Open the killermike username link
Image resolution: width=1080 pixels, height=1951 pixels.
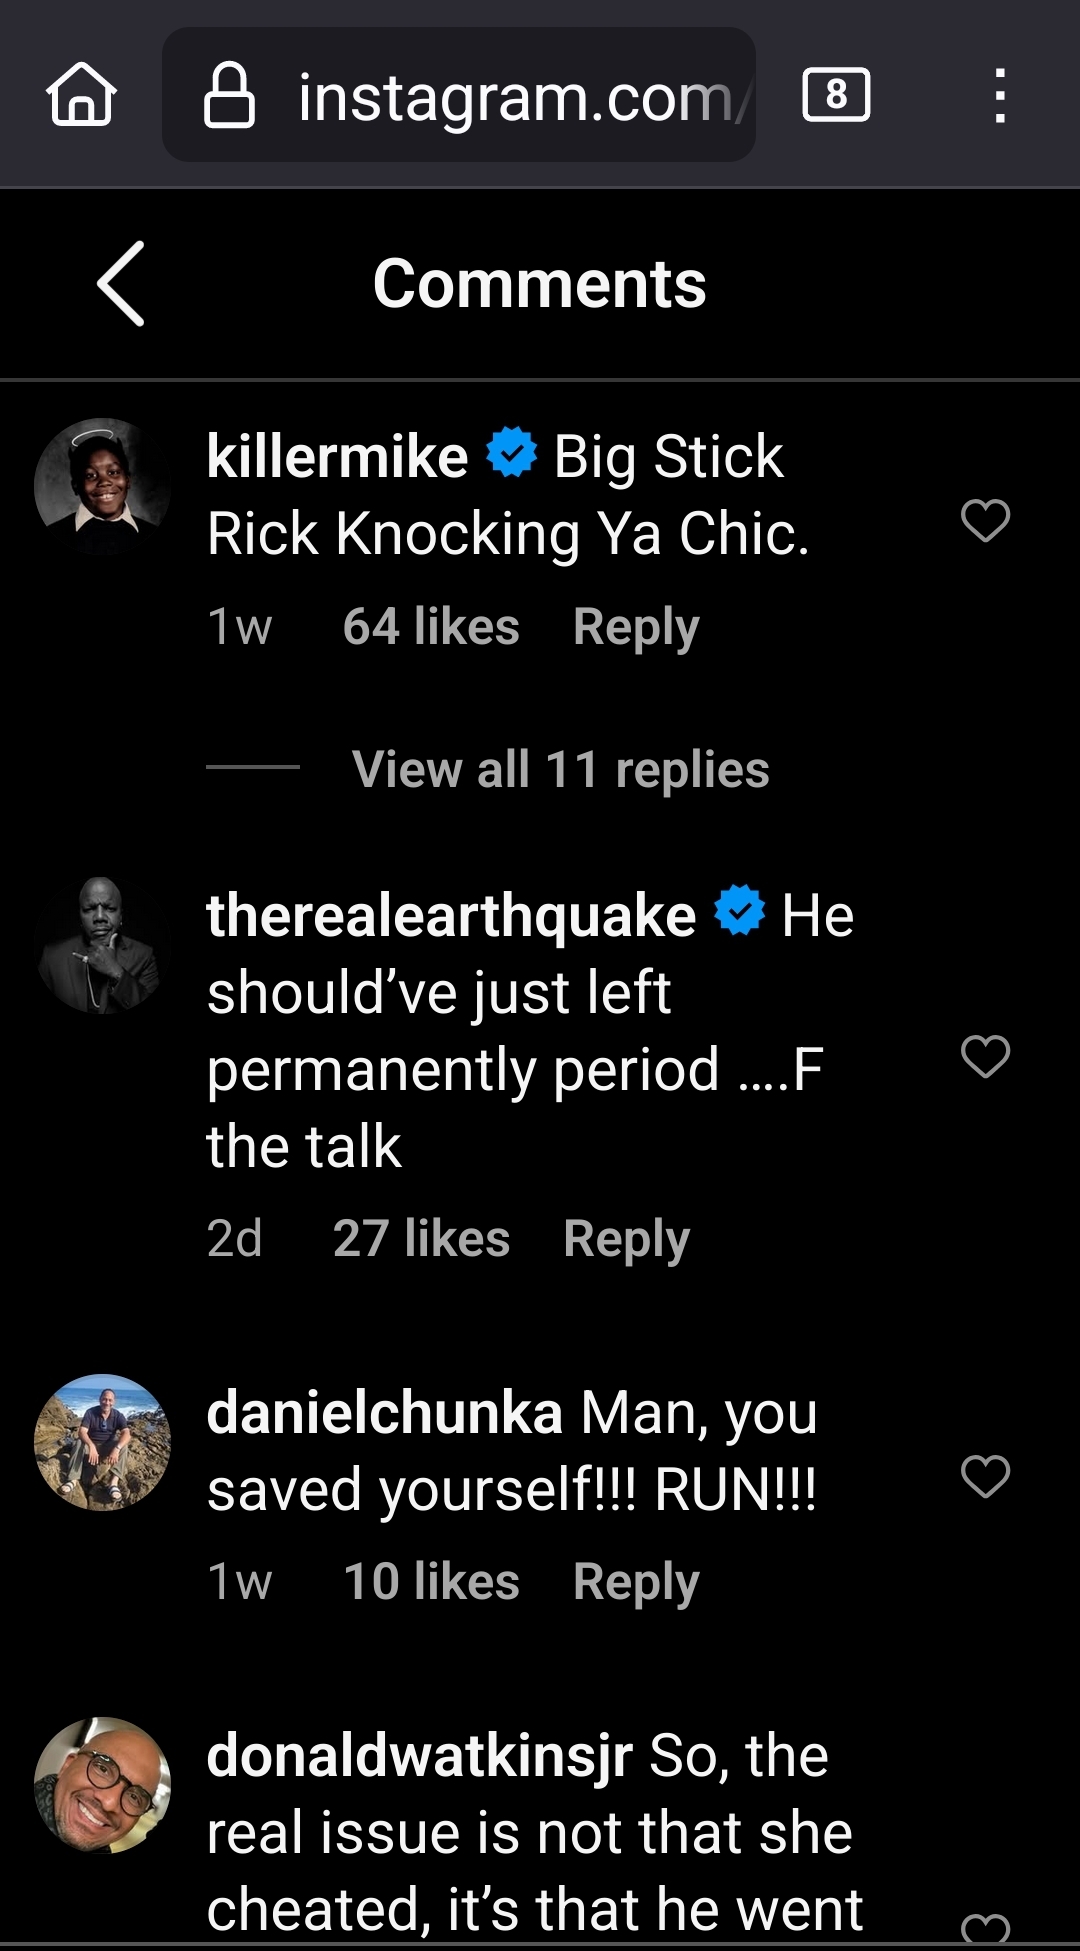point(337,457)
